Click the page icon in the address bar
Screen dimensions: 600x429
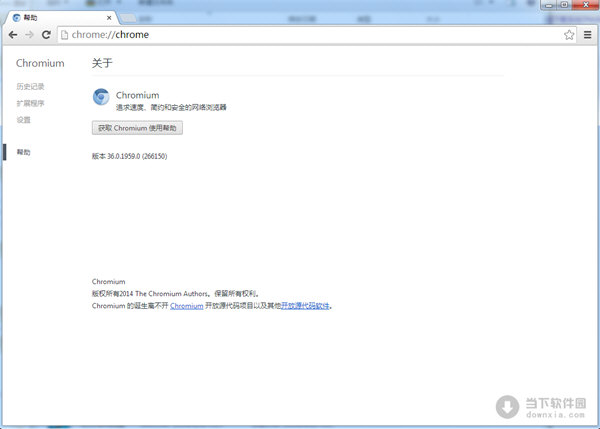(x=65, y=35)
